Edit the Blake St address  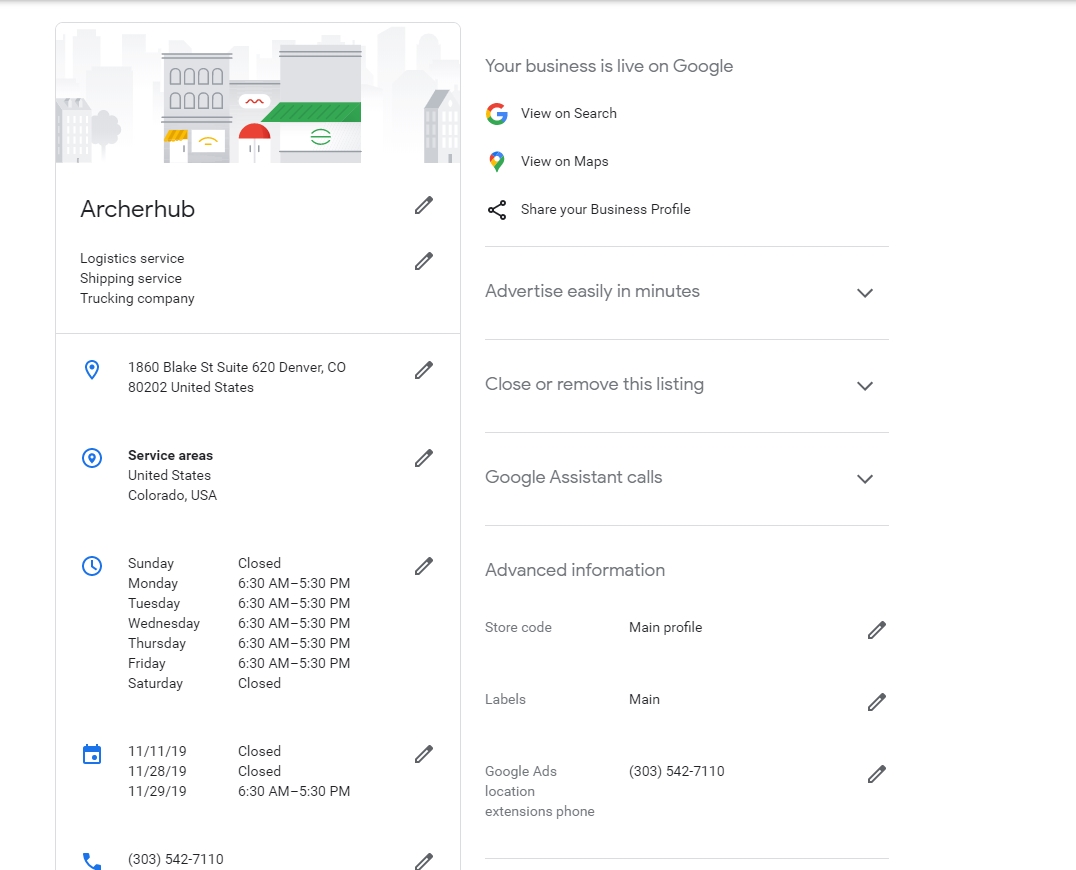pyautogui.click(x=424, y=370)
